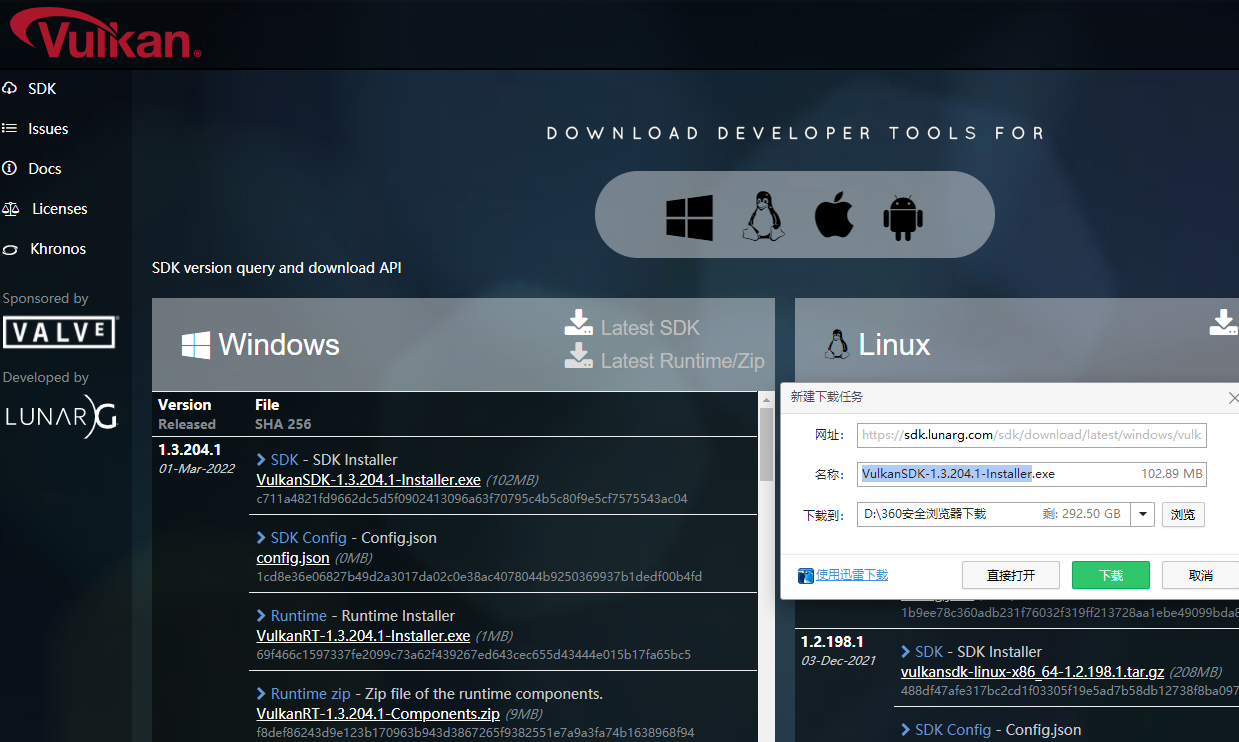Image resolution: width=1239 pixels, height=742 pixels.
Task: Close the 新建下载任务 dialog
Action: coord(1232,397)
